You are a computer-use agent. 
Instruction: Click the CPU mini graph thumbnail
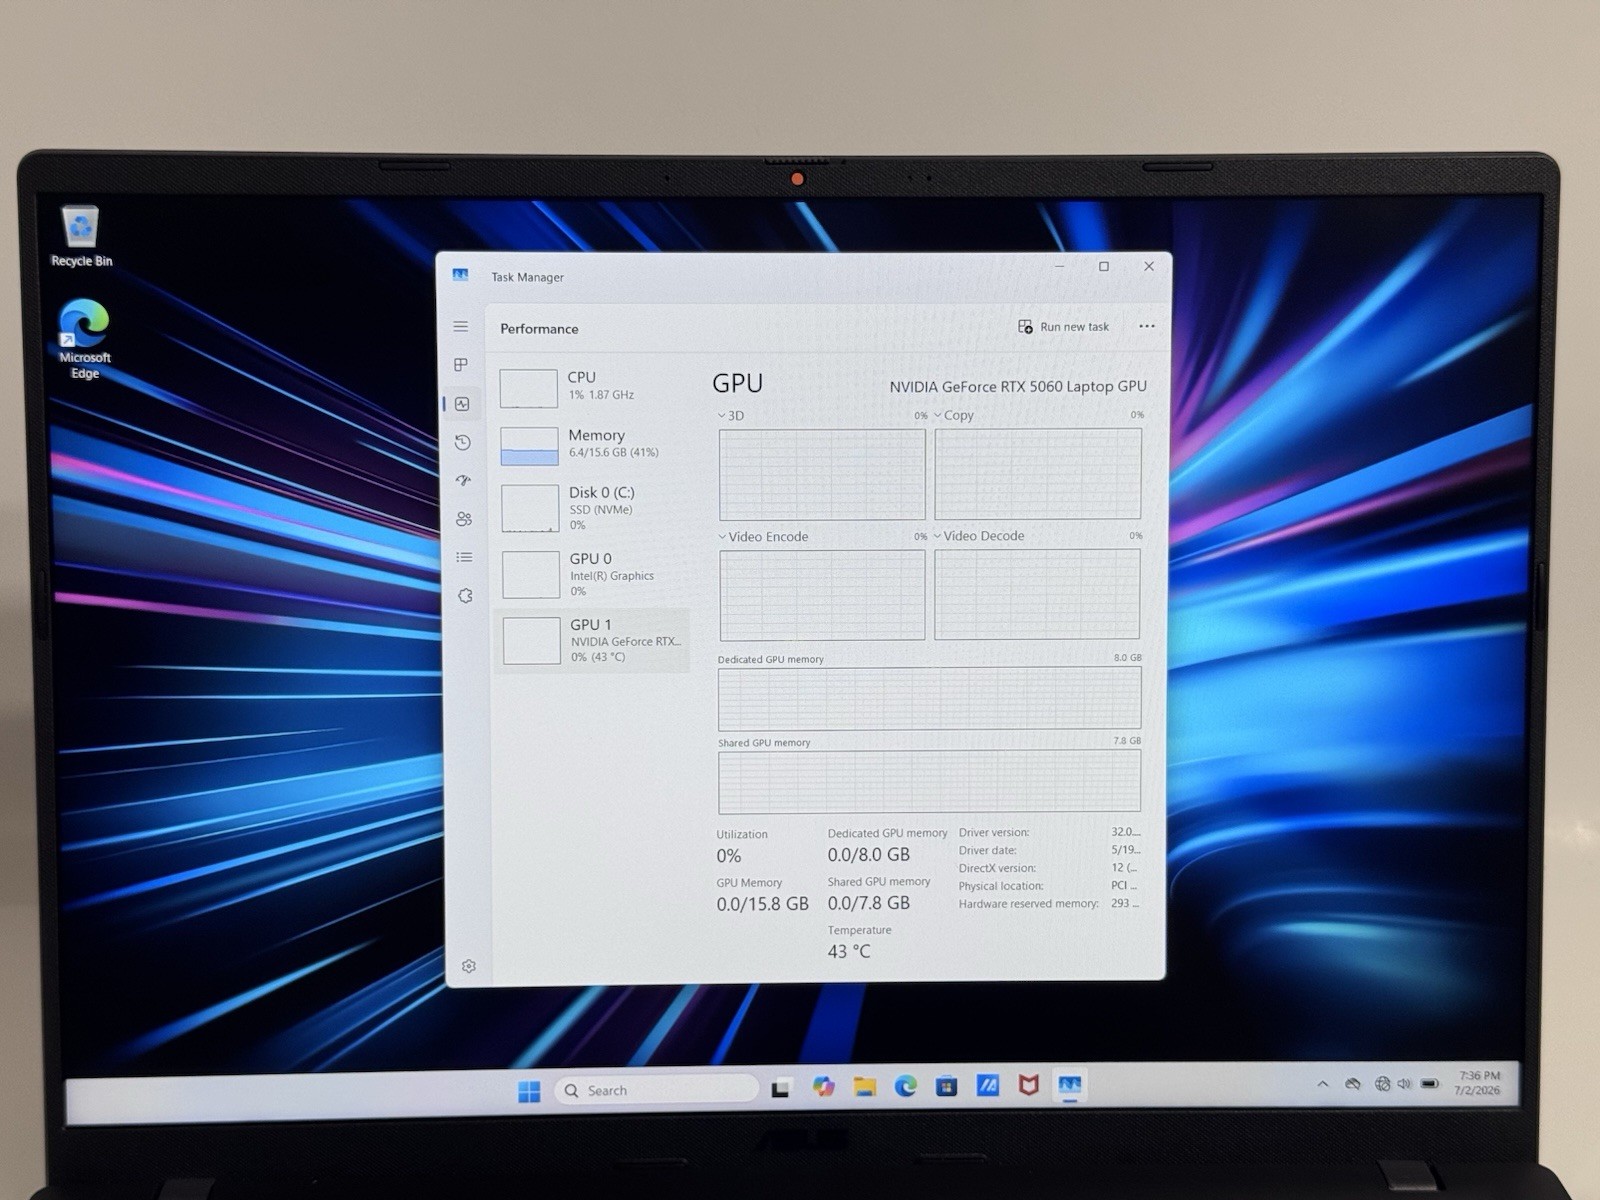[529, 388]
